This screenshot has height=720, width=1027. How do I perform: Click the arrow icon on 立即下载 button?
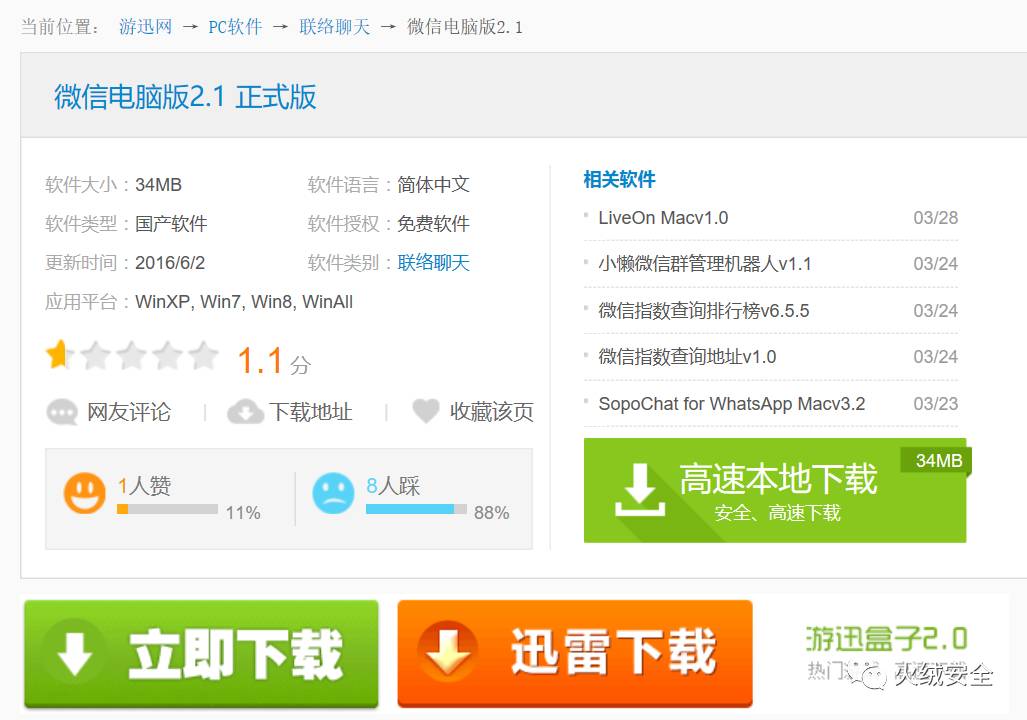[x=76, y=654]
